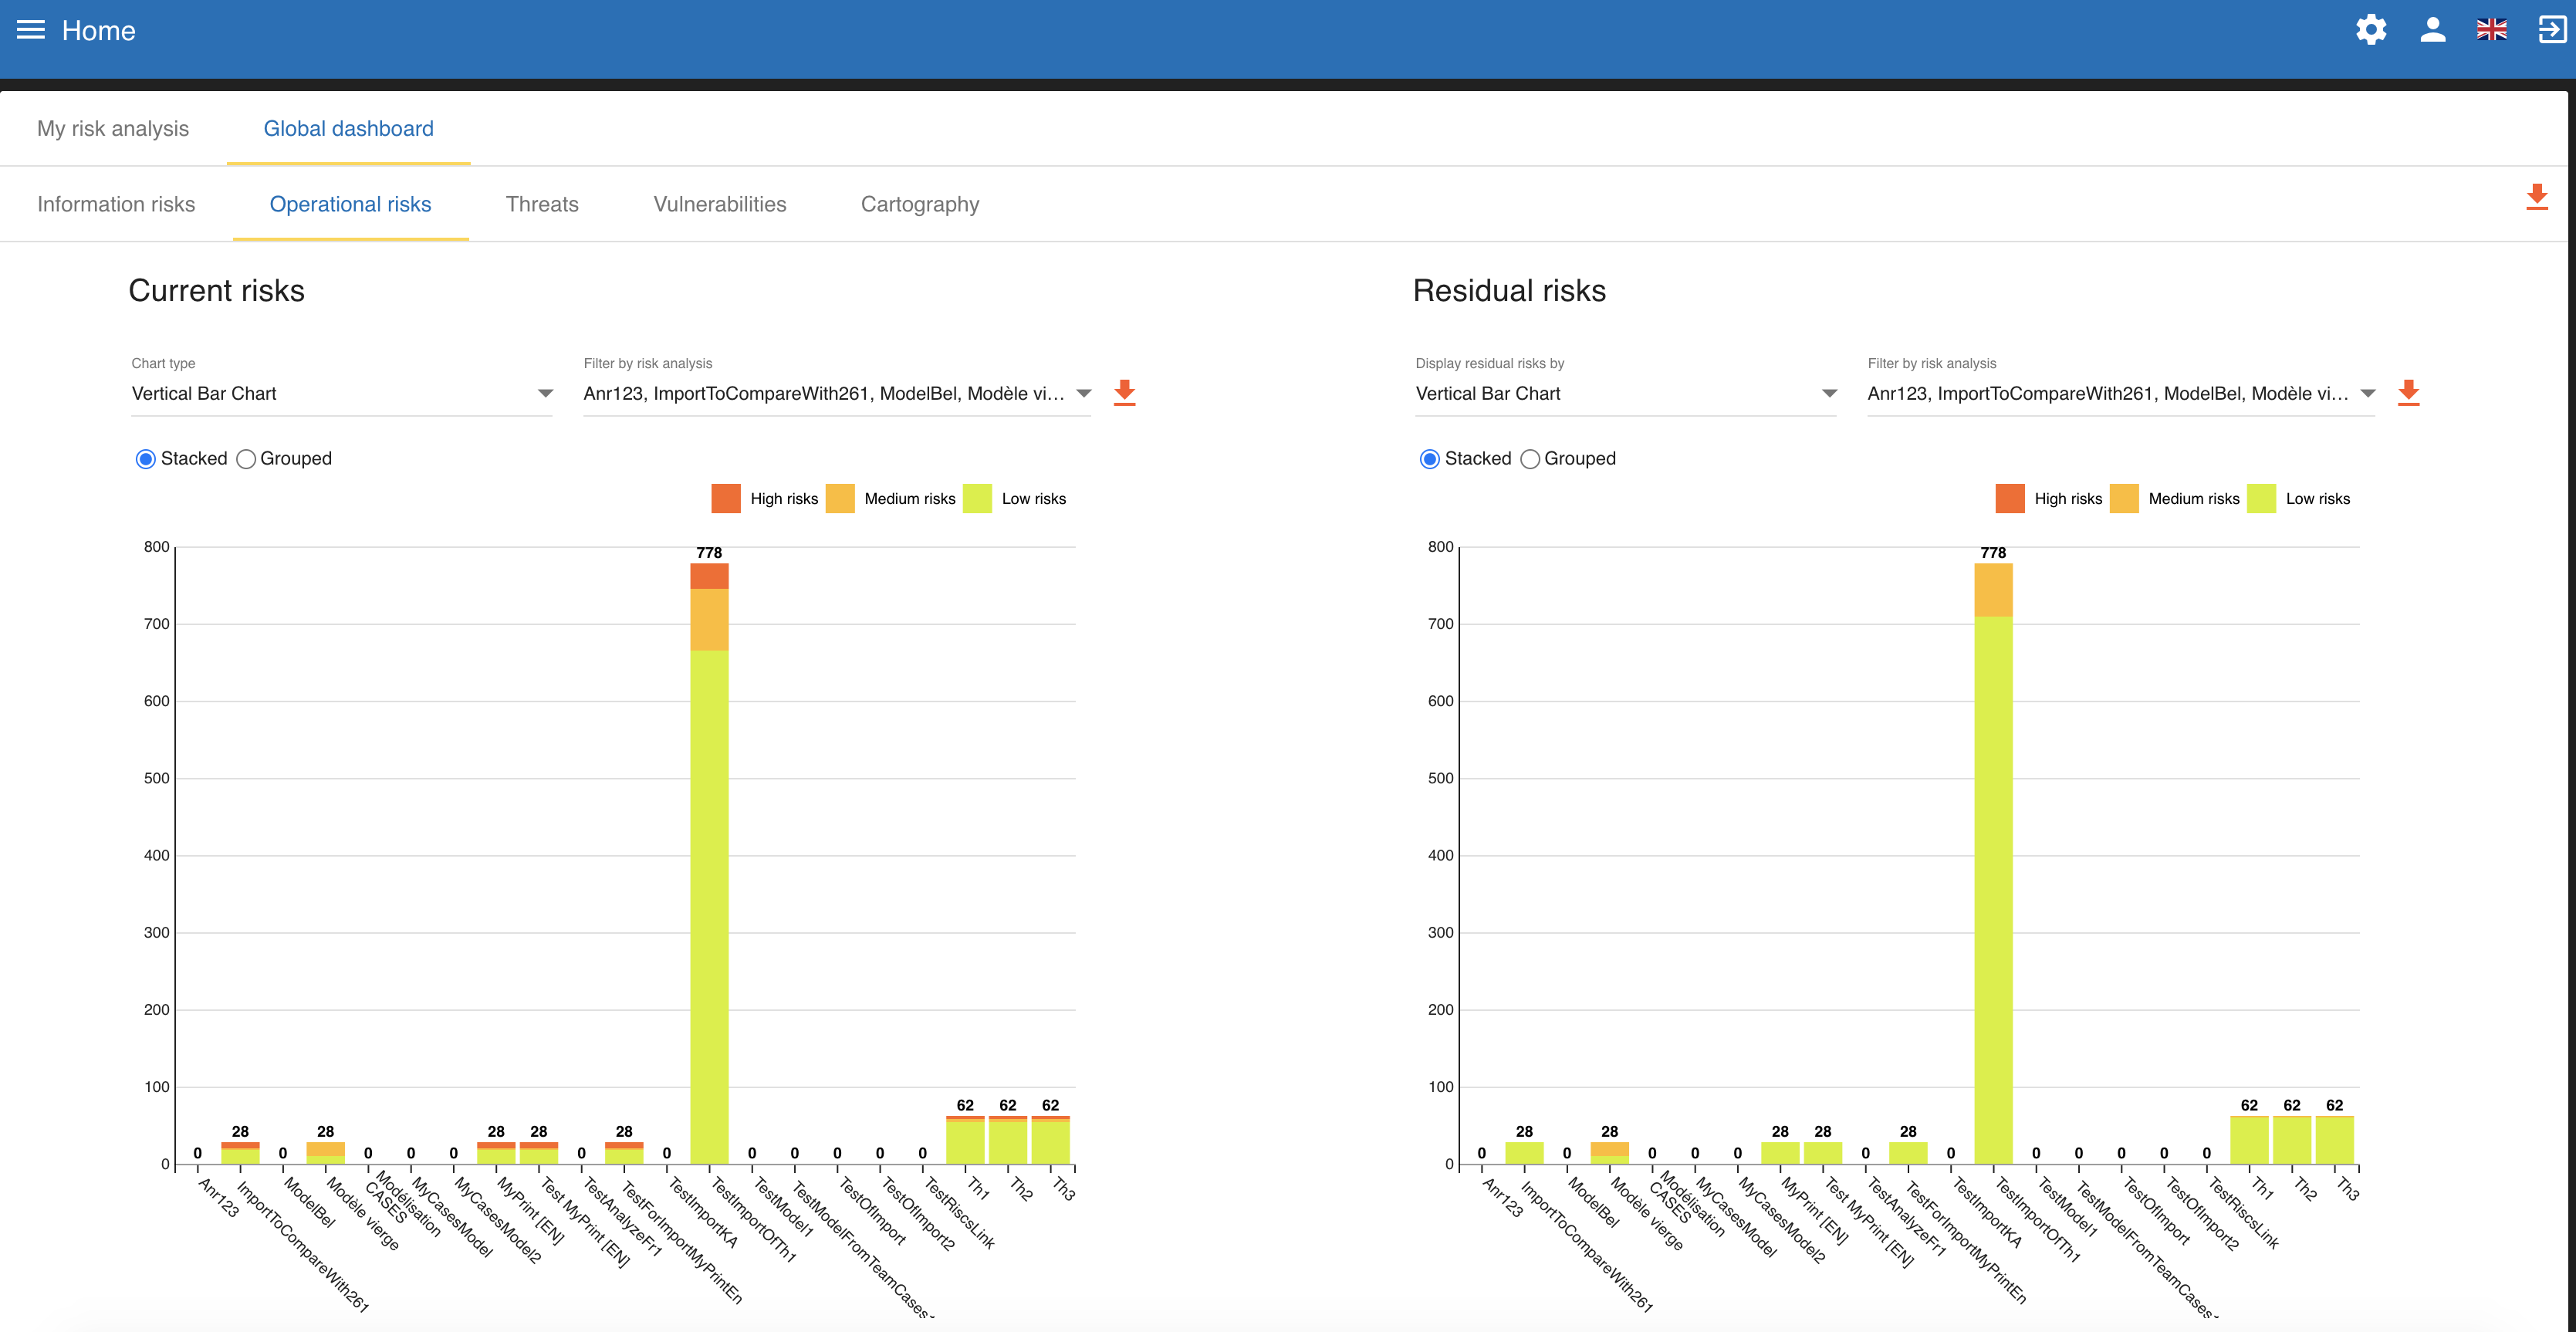The height and width of the screenshot is (1332, 2576).
Task: Click the 778 bar in Residual risks chart
Action: (1993, 864)
